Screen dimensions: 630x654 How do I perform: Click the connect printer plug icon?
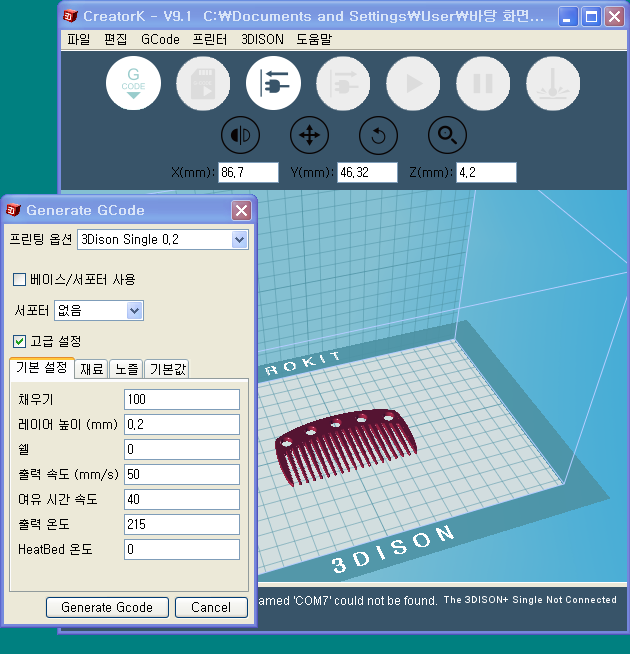click(273, 83)
